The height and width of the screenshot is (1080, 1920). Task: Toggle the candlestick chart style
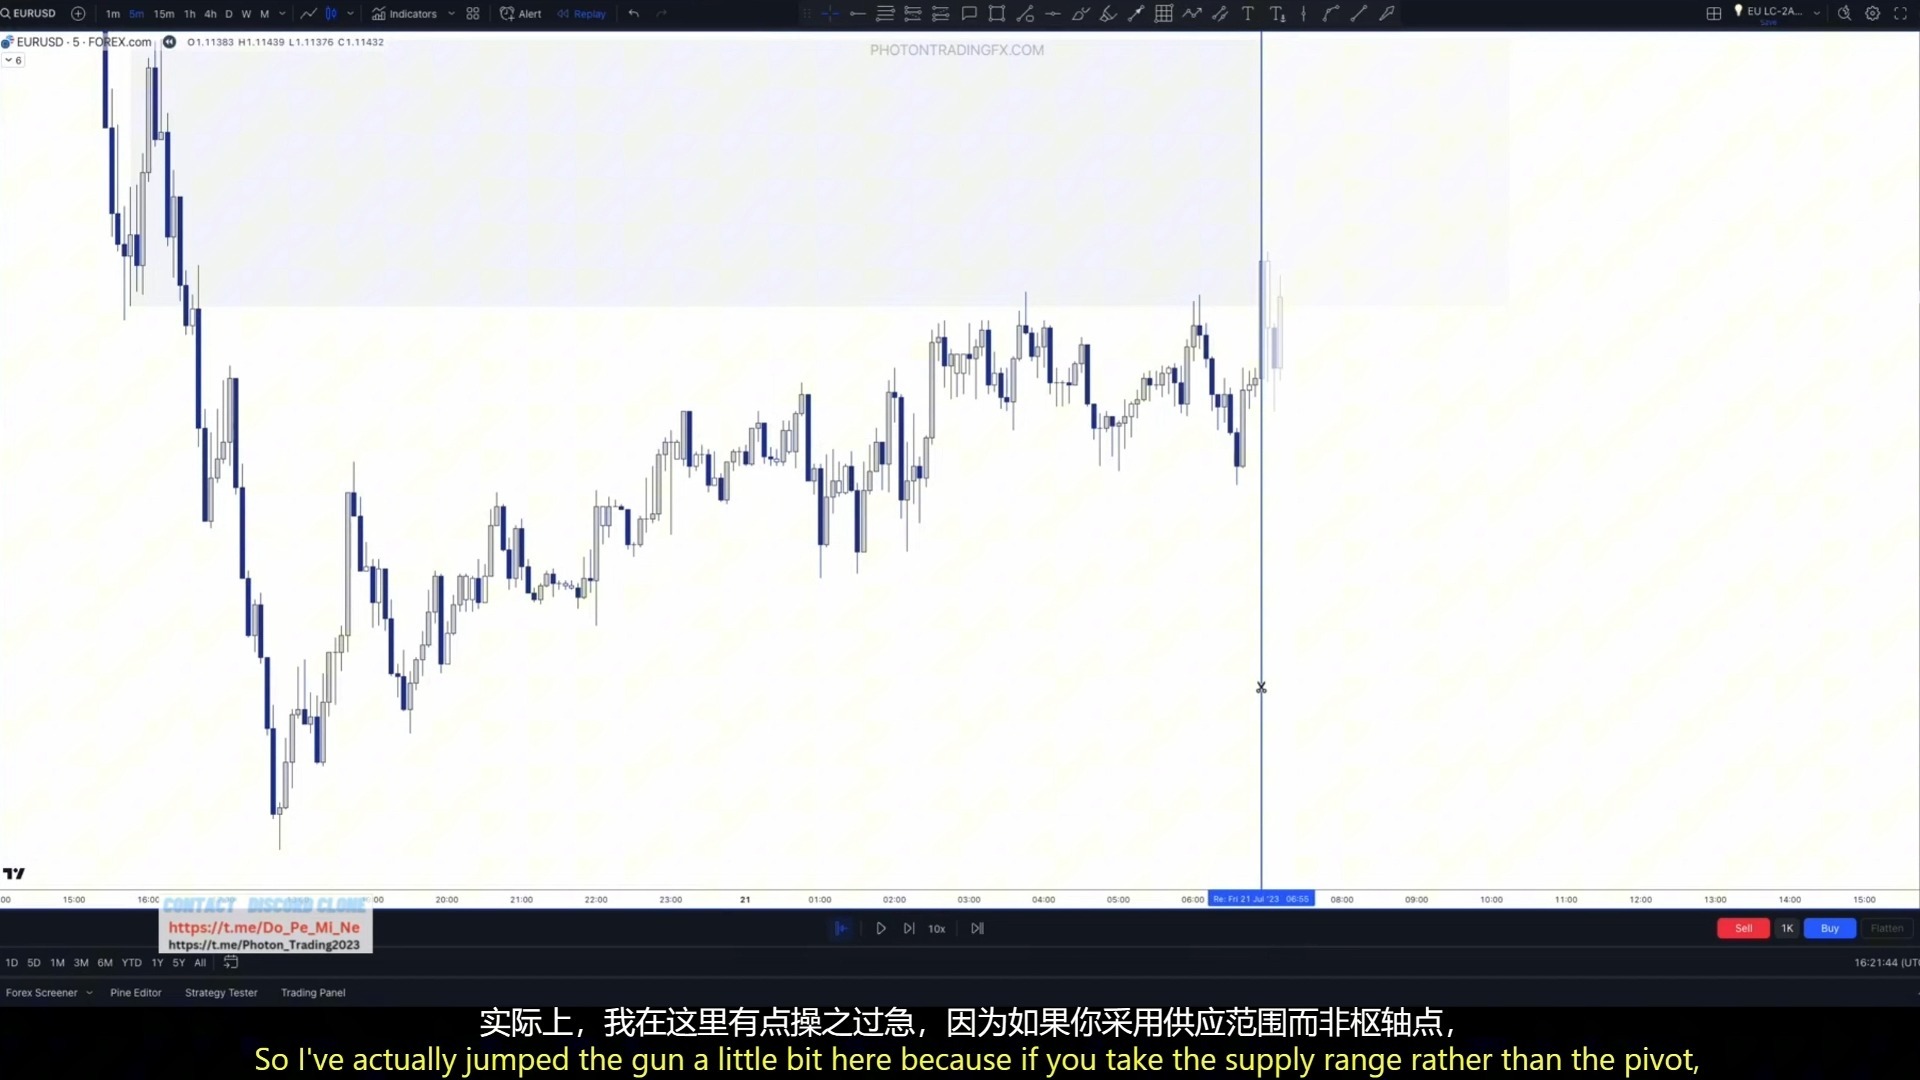click(331, 14)
